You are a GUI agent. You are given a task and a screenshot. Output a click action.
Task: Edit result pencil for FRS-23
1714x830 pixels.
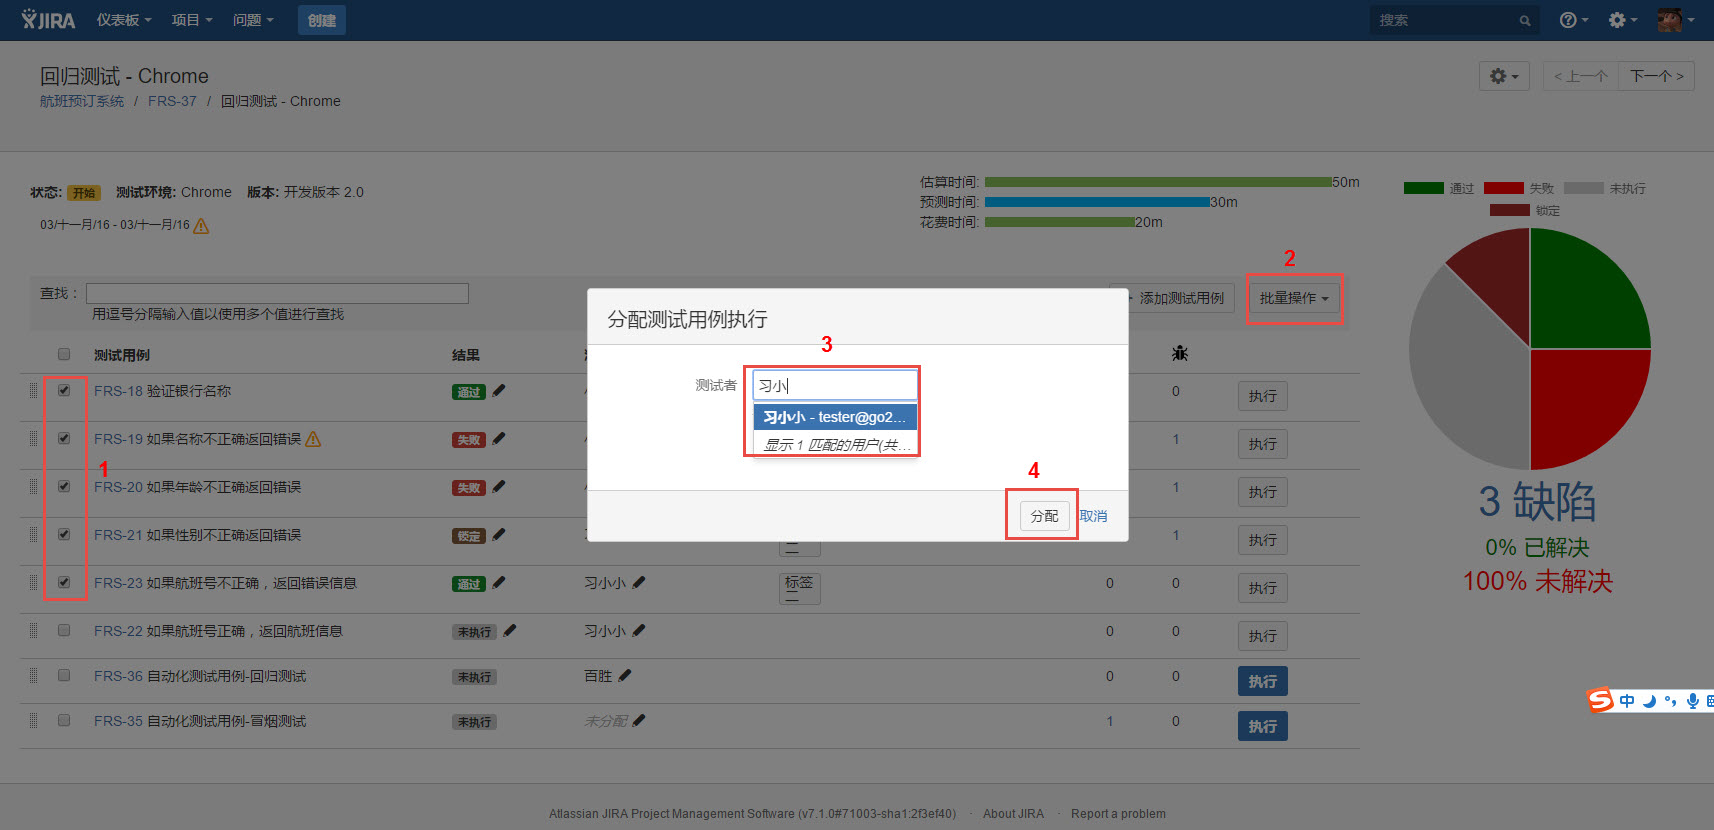coord(499,582)
